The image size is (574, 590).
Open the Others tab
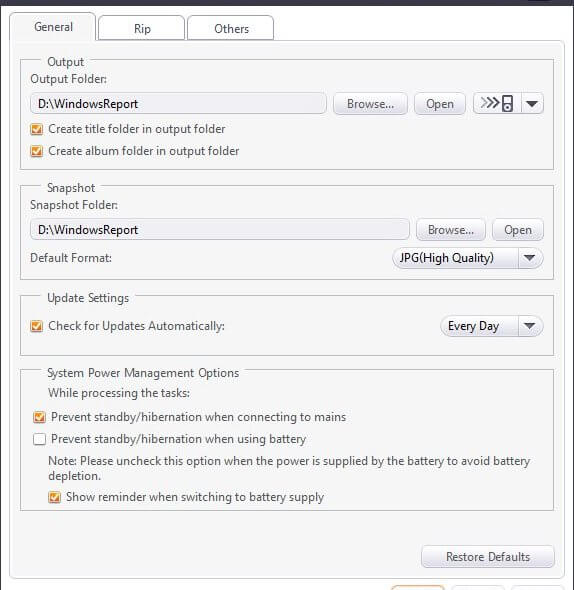point(231,28)
